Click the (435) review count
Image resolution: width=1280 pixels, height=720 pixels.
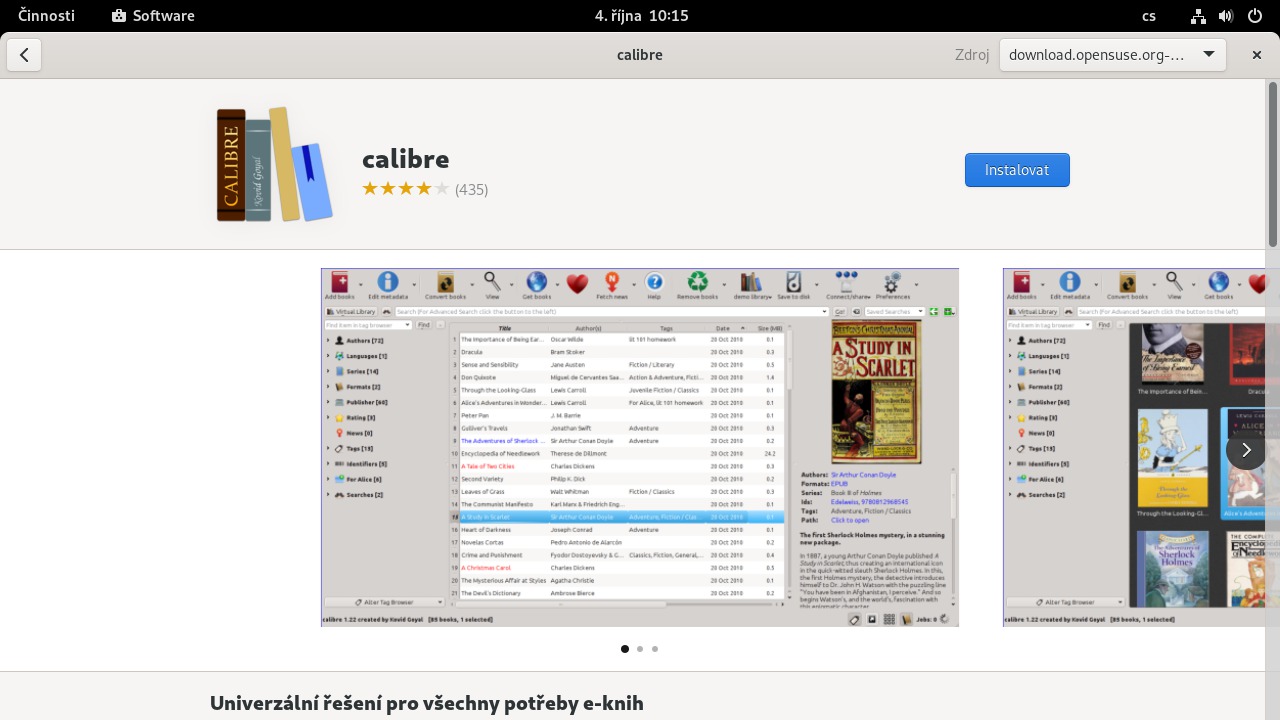click(x=471, y=189)
